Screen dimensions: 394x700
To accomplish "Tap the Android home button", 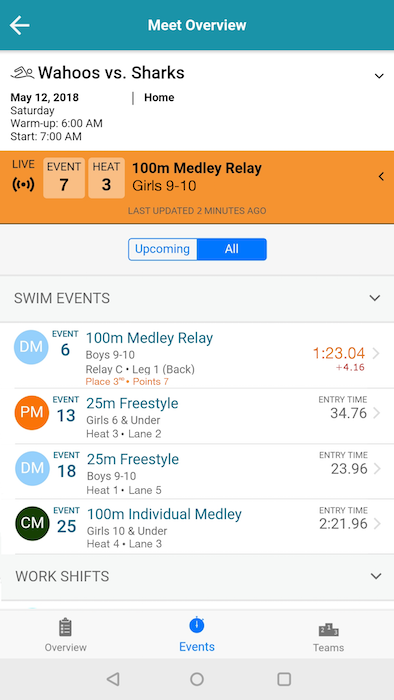I will pyautogui.click(x=197, y=679).
